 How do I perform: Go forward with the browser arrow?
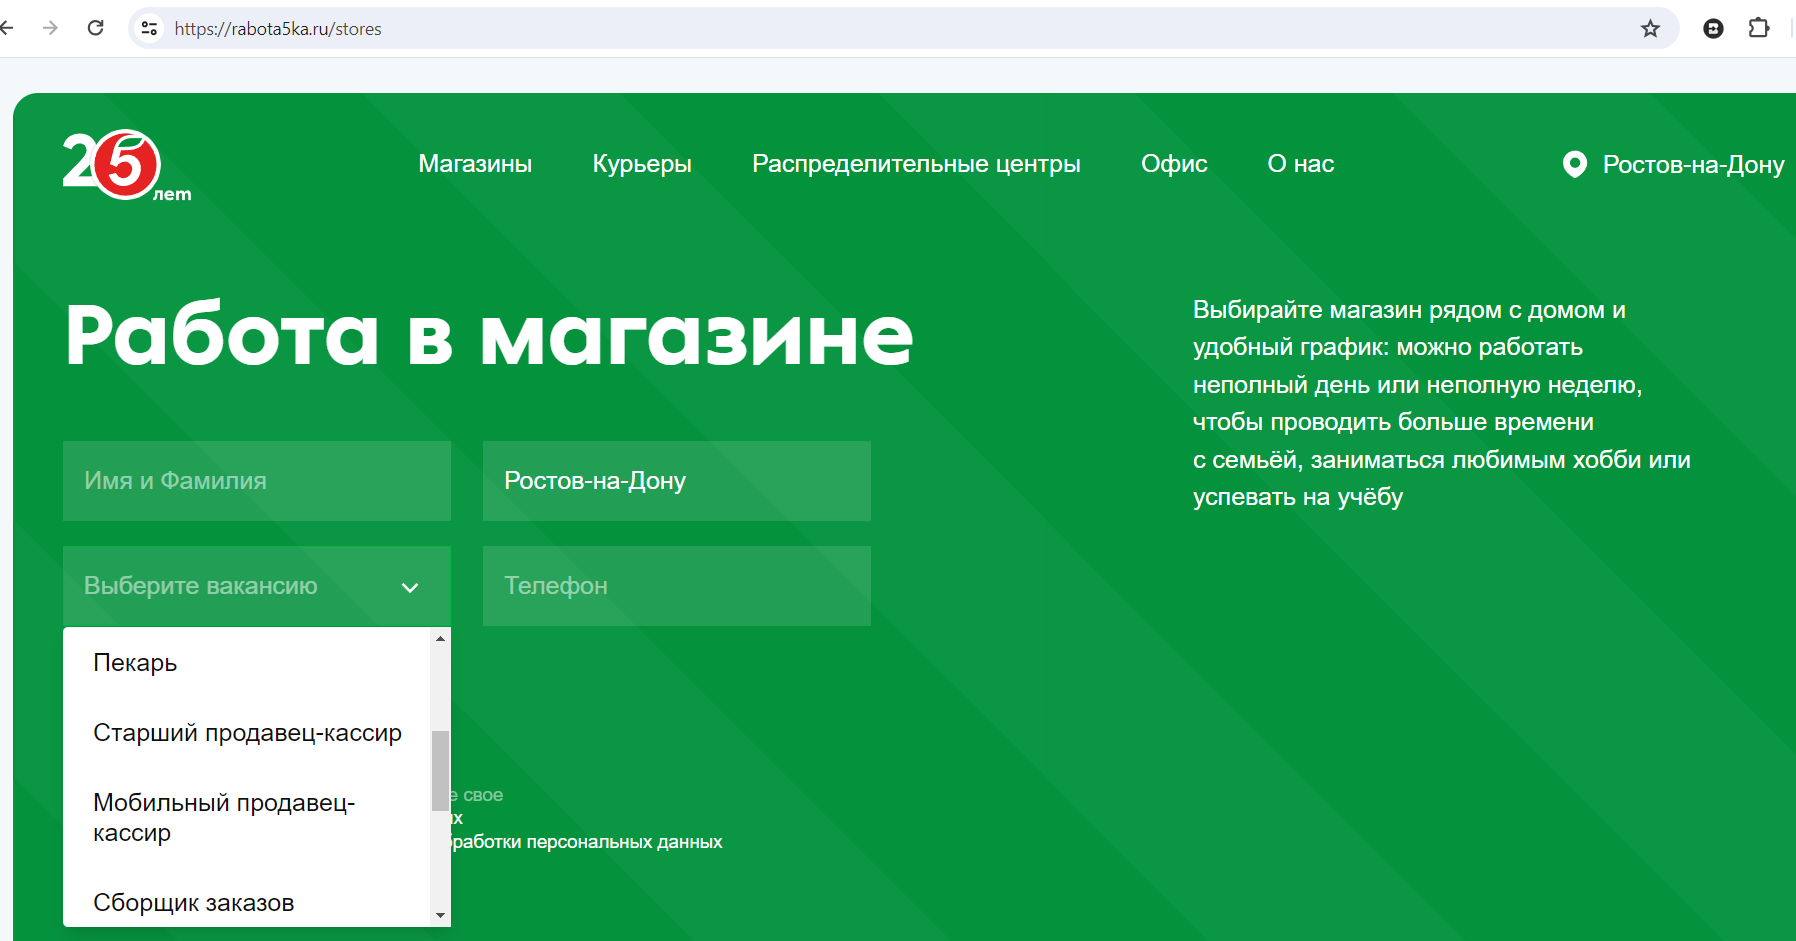tap(50, 28)
